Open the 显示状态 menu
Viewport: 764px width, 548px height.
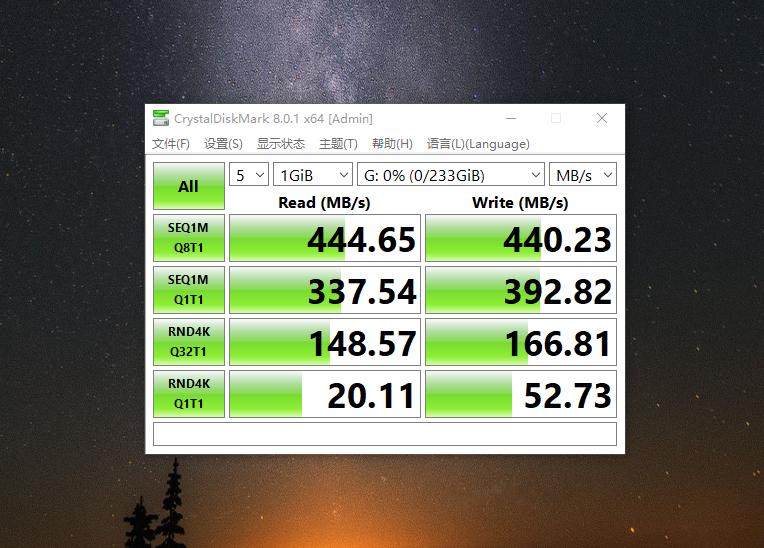[x=281, y=144]
